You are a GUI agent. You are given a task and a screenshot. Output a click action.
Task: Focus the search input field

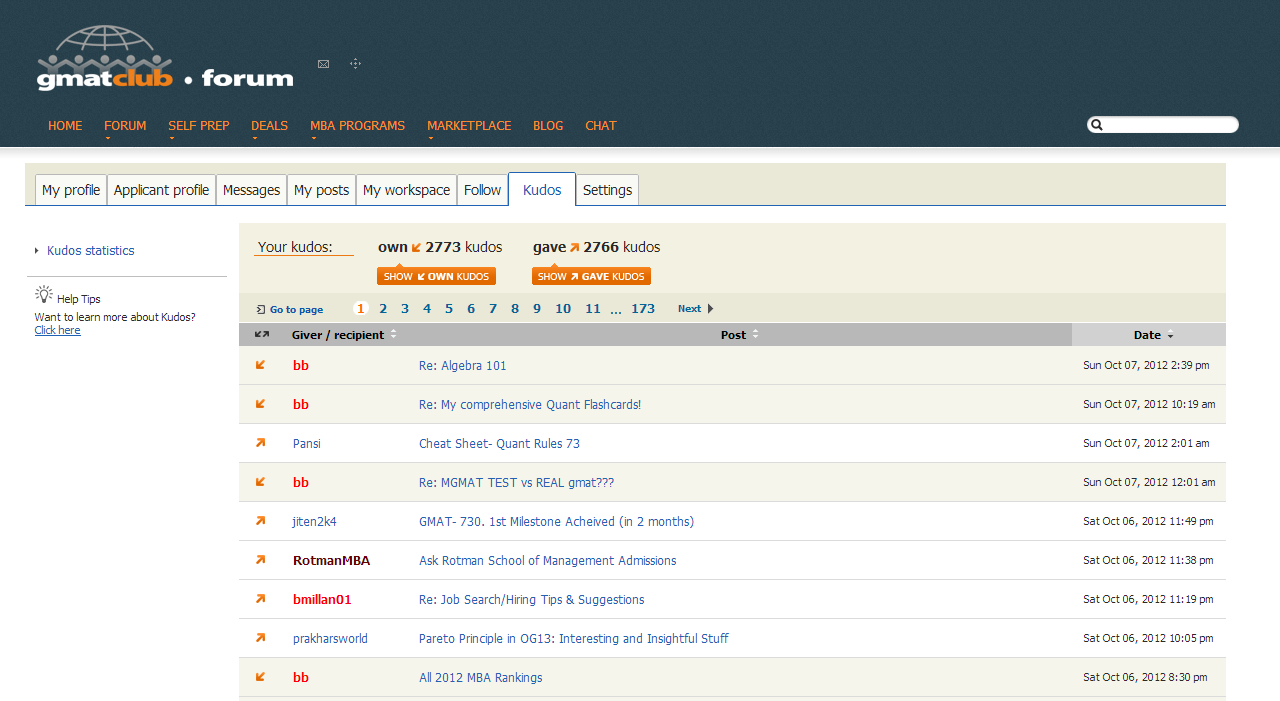[1170, 125]
